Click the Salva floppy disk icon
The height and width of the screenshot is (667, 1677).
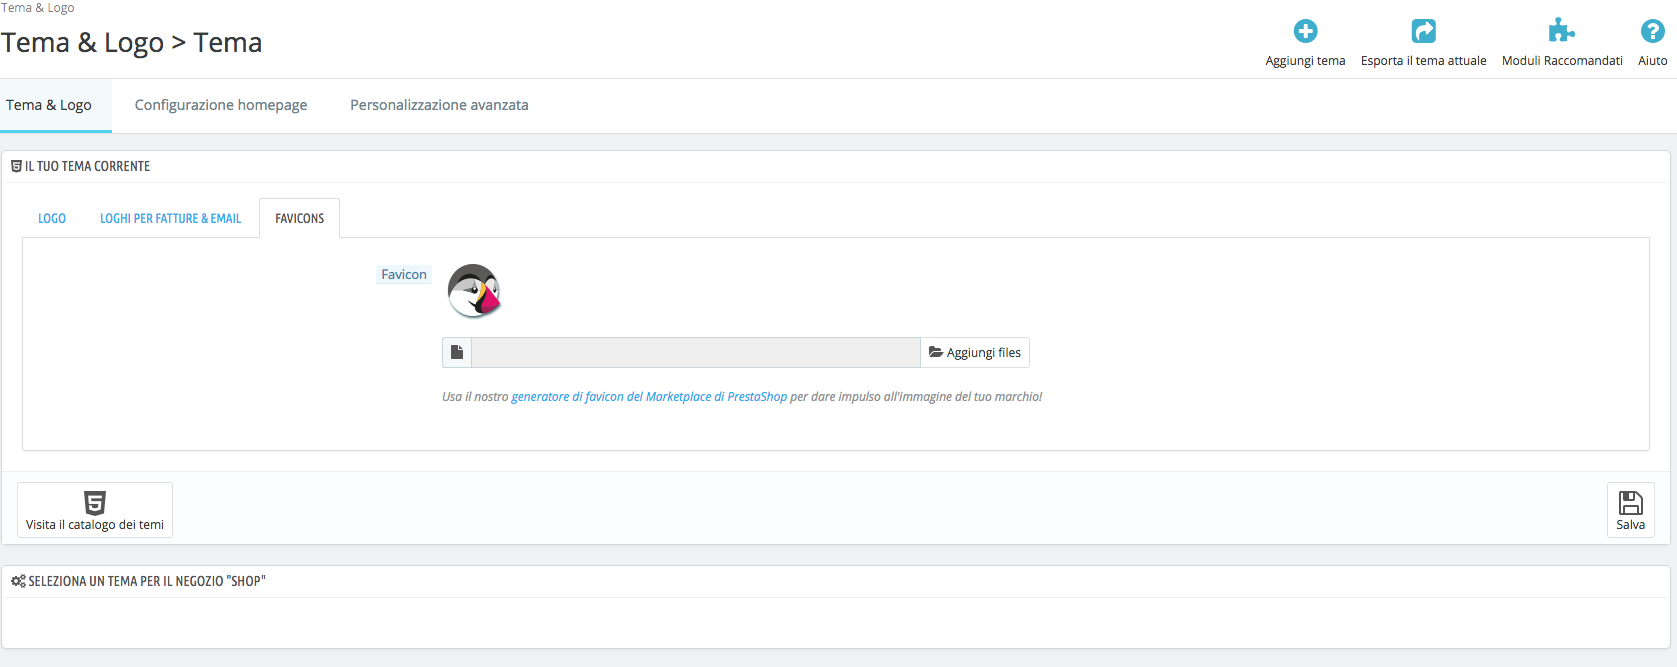tap(1630, 503)
